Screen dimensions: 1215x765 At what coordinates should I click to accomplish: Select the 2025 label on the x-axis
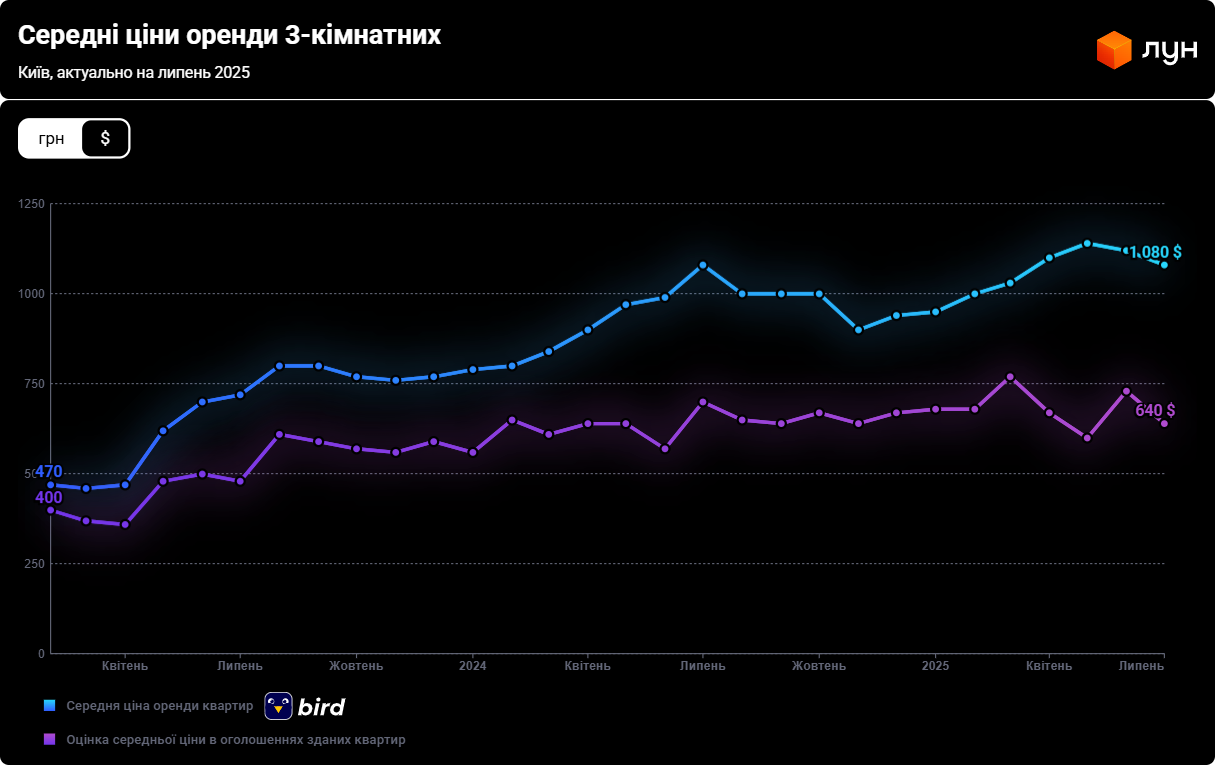(935, 666)
